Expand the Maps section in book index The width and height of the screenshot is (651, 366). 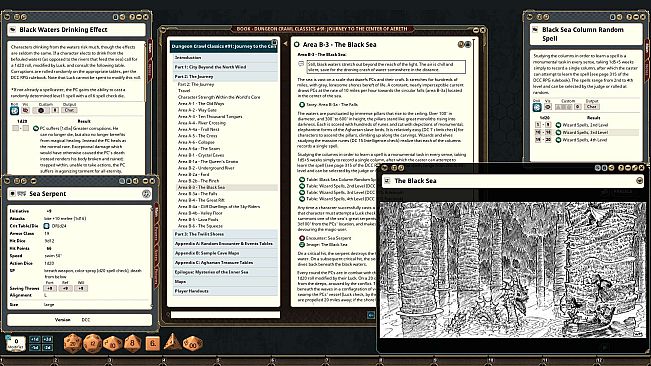click(225, 282)
